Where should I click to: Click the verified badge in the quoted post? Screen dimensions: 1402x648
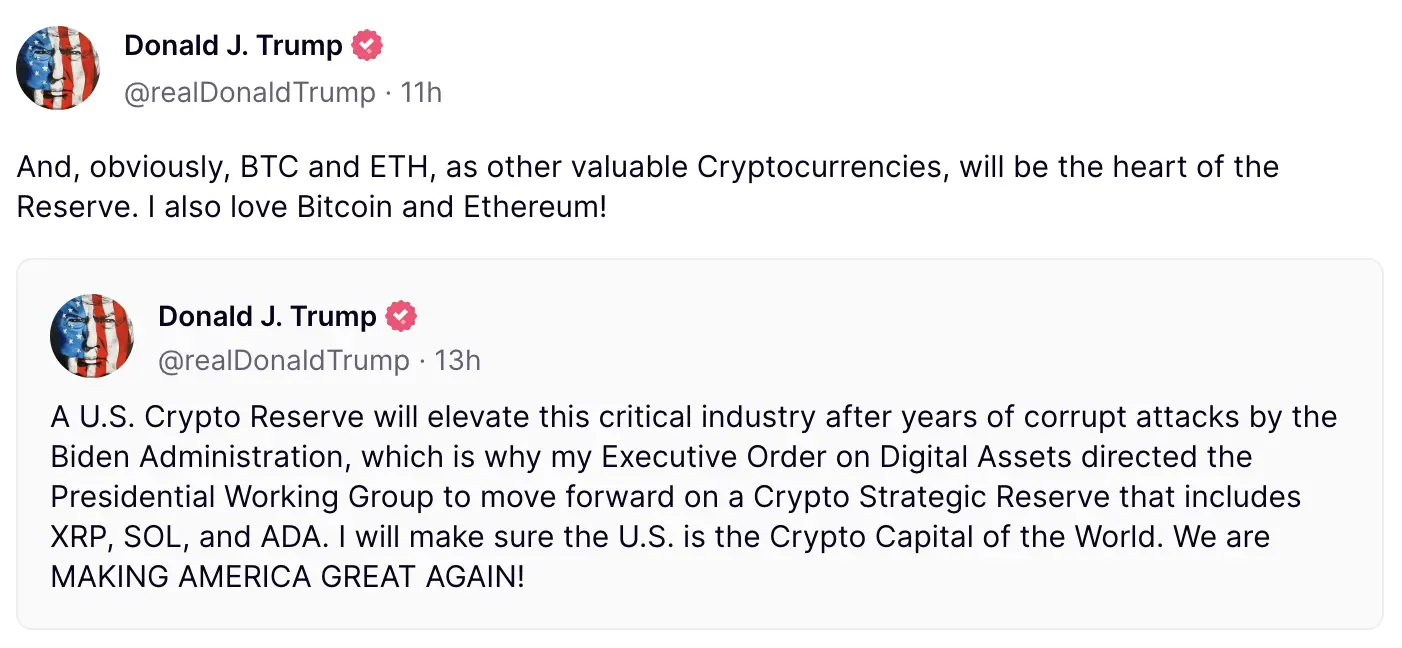pyautogui.click(x=401, y=317)
